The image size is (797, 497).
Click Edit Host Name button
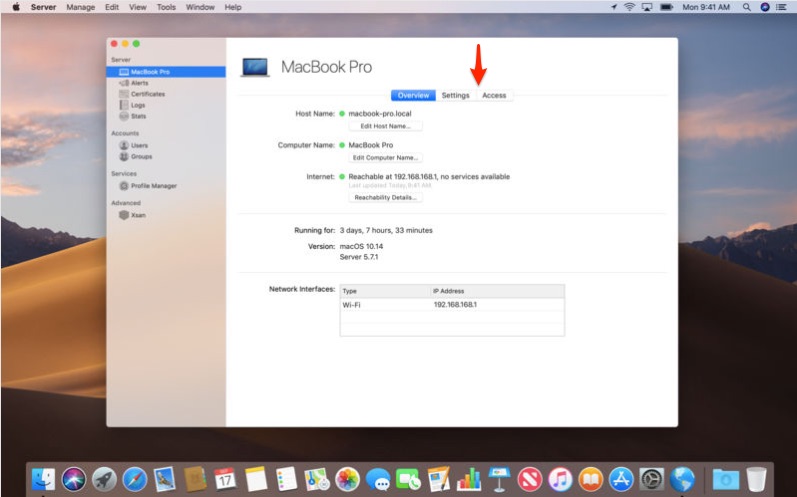(385, 126)
